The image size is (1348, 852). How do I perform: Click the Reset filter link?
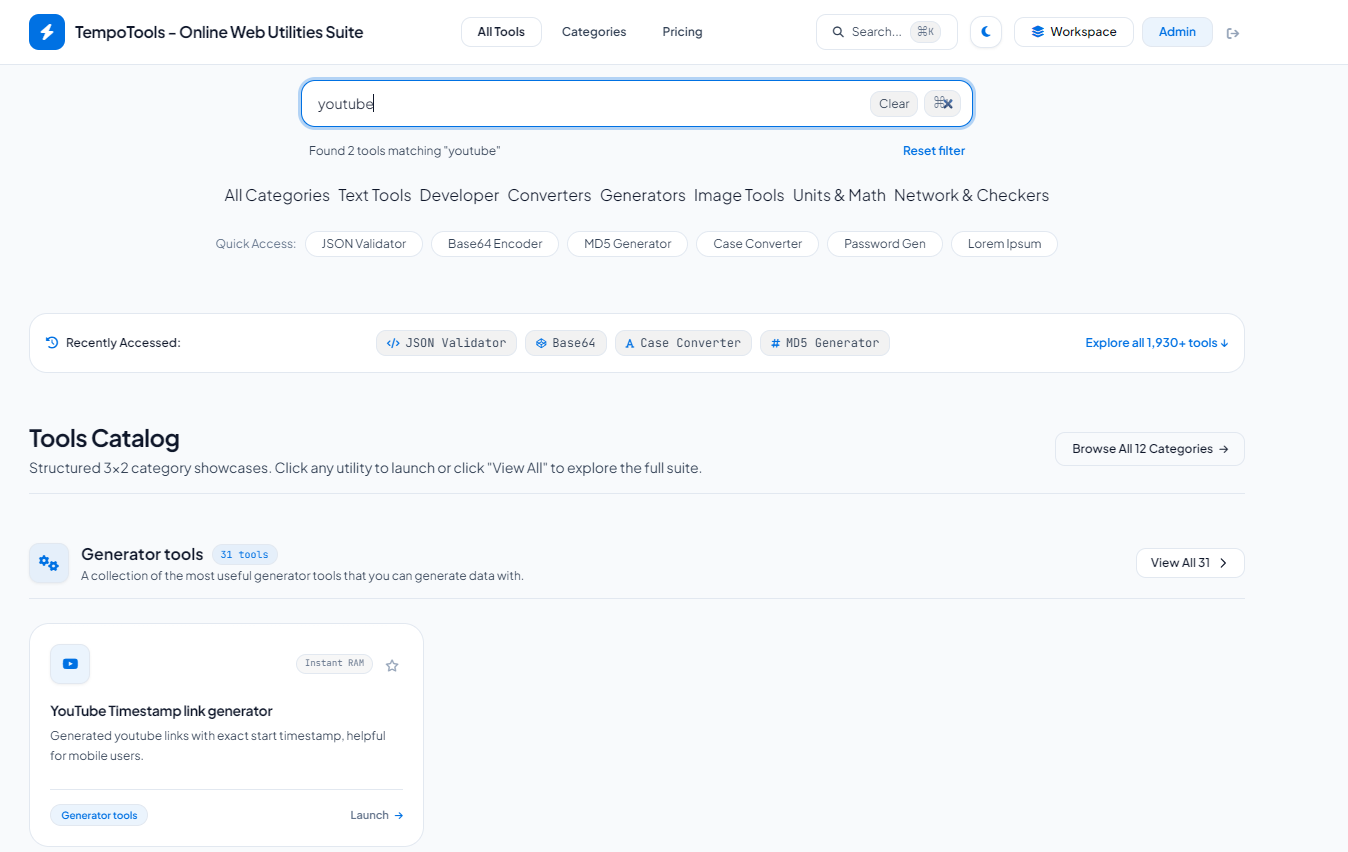coord(934,151)
